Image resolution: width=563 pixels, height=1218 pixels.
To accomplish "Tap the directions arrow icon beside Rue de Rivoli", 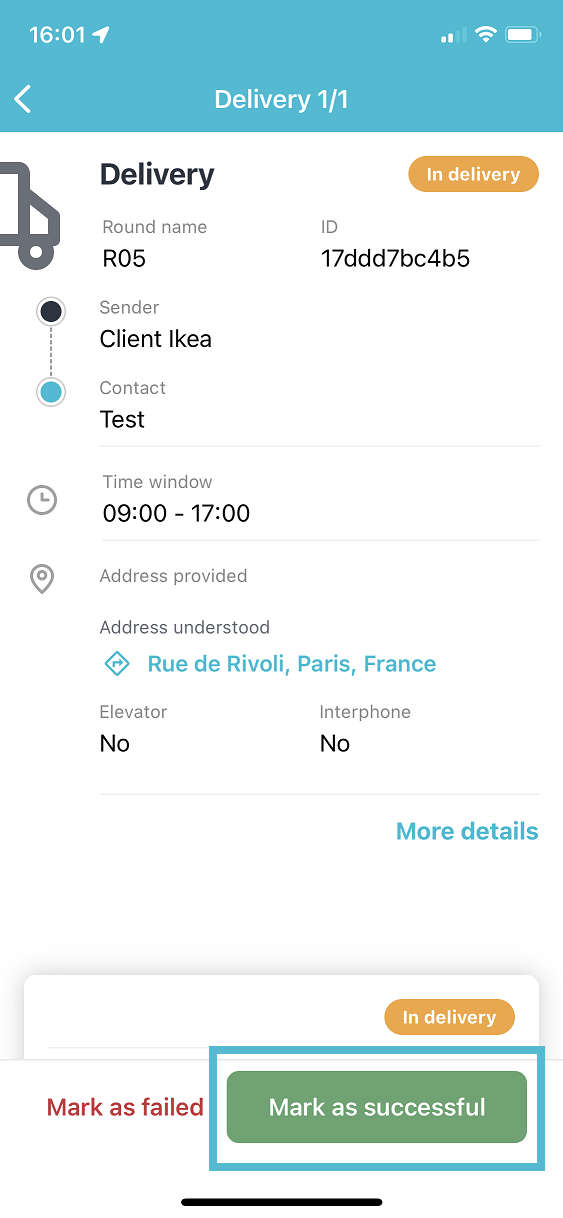I will point(118,664).
